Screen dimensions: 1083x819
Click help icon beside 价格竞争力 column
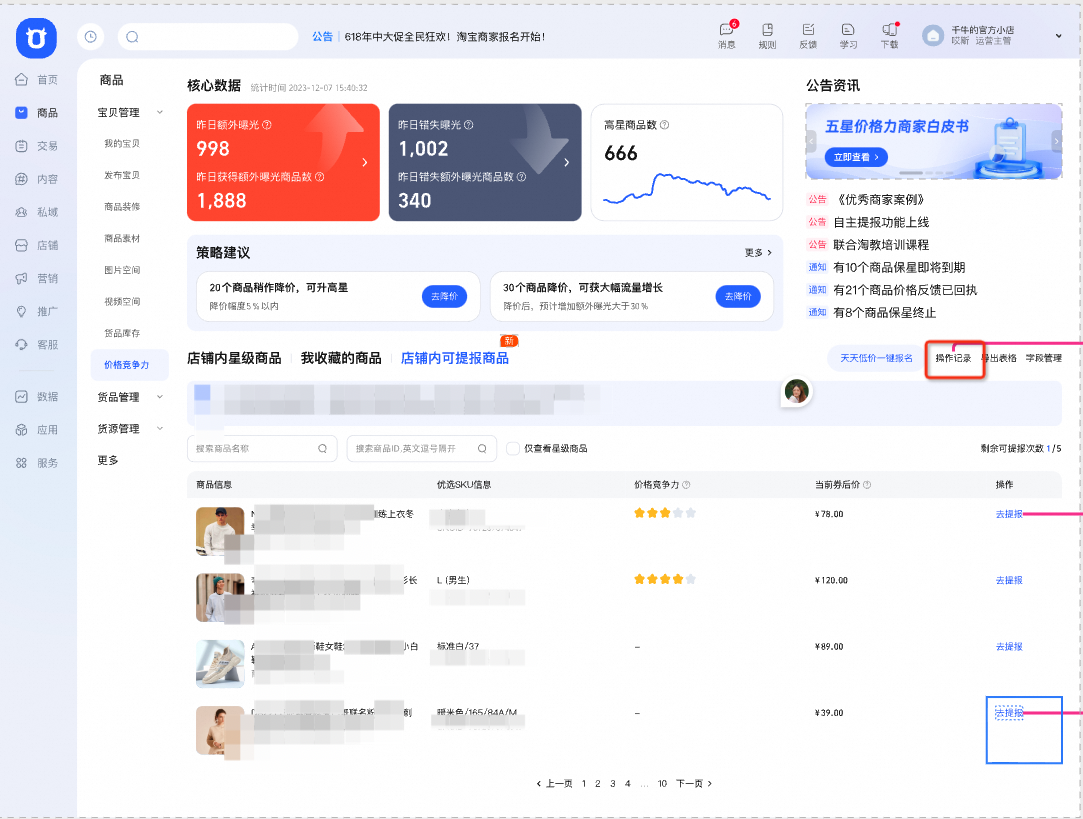pyautogui.click(x=686, y=485)
